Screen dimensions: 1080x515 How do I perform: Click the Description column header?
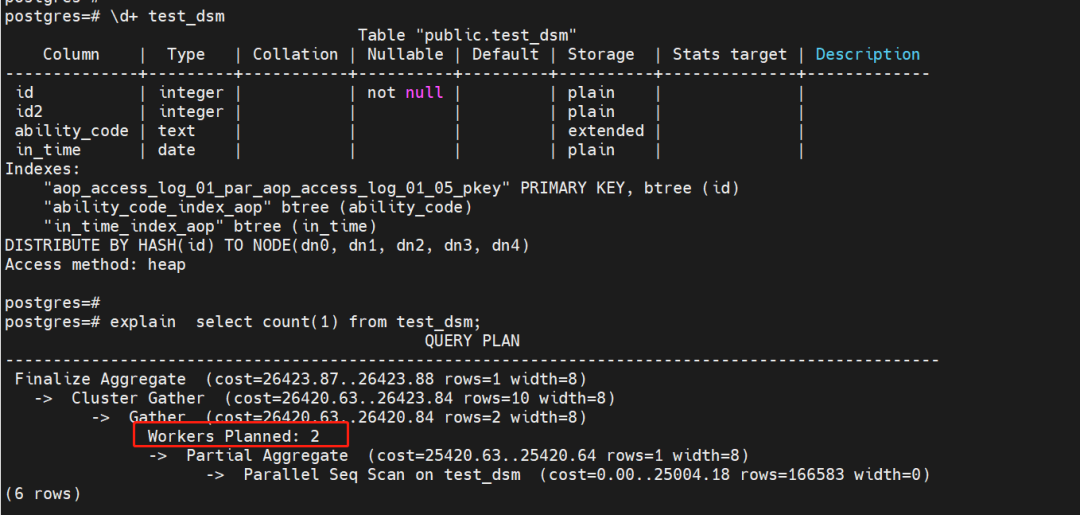pyautogui.click(x=867, y=55)
